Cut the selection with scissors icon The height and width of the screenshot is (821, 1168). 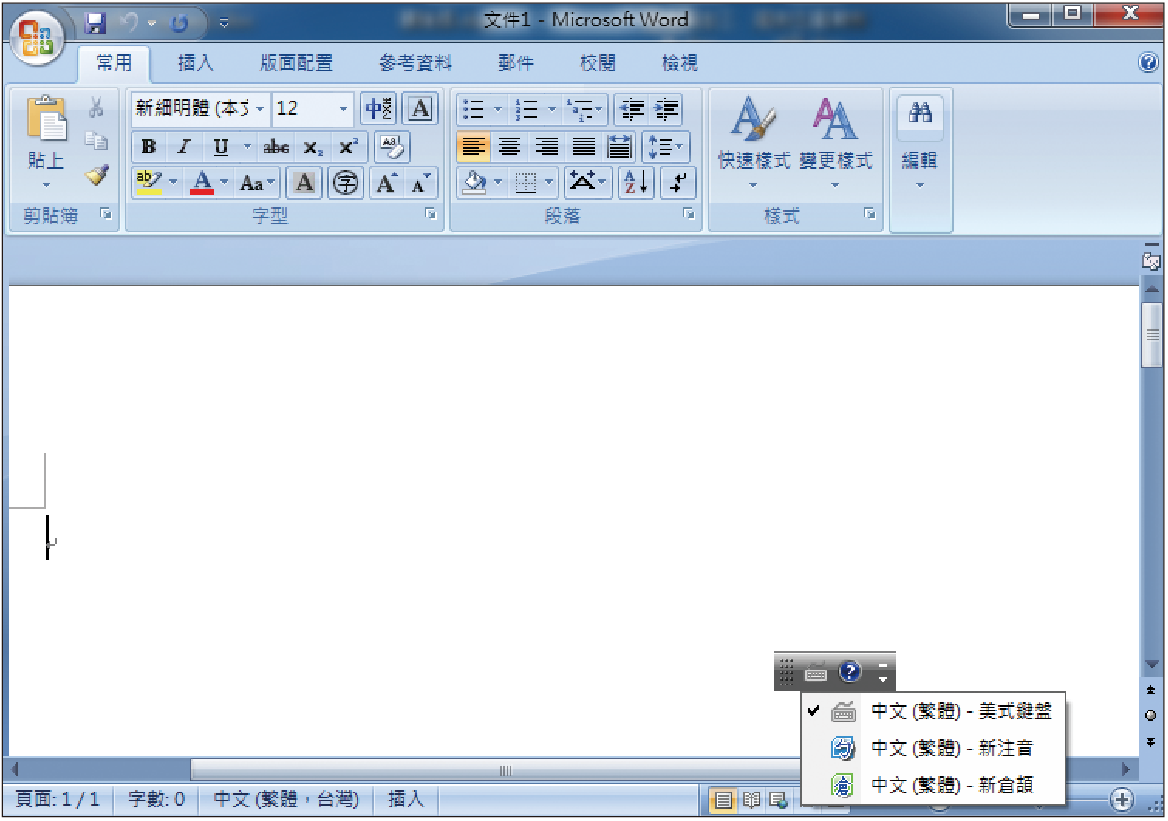click(96, 108)
